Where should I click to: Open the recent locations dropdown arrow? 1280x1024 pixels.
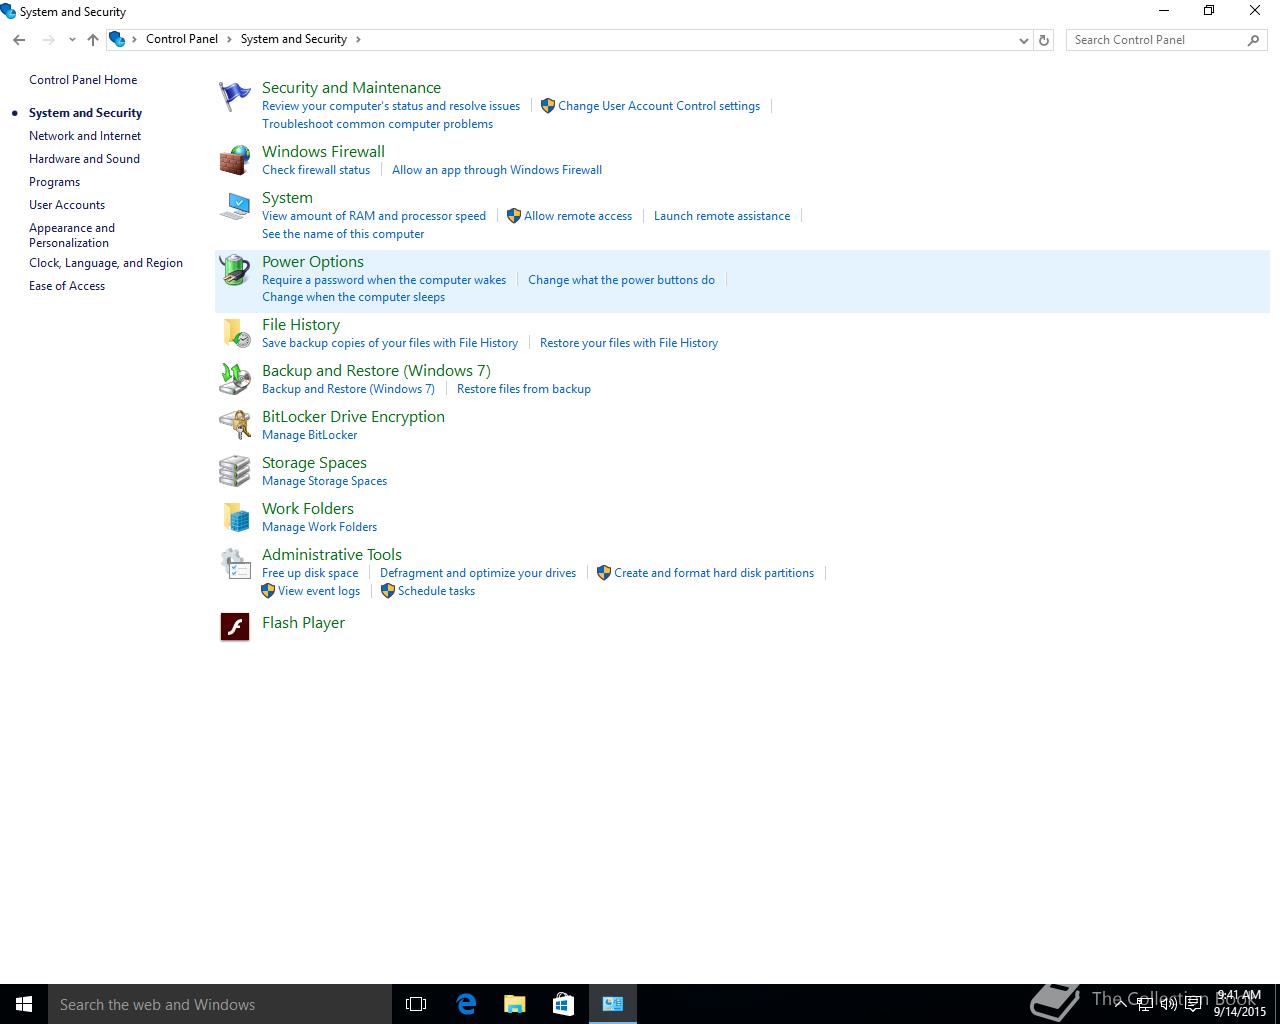[72, 40]
